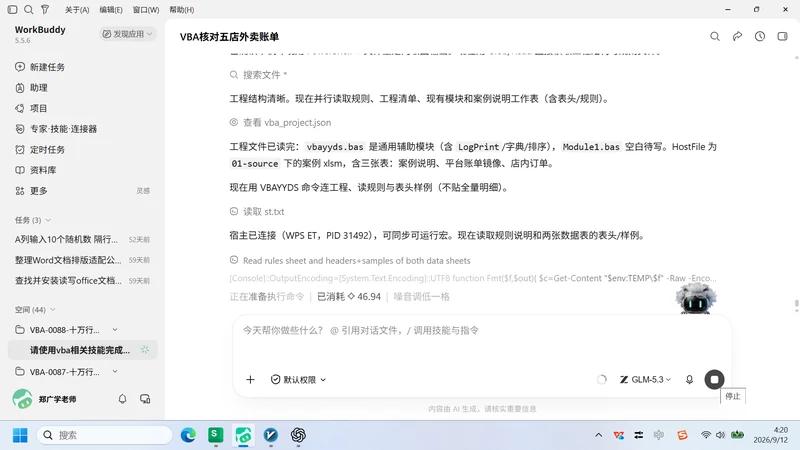Viewport: 800px width, 450px height.
Task: Add attachment with the plus button
Action: click(x=250, y=380)
